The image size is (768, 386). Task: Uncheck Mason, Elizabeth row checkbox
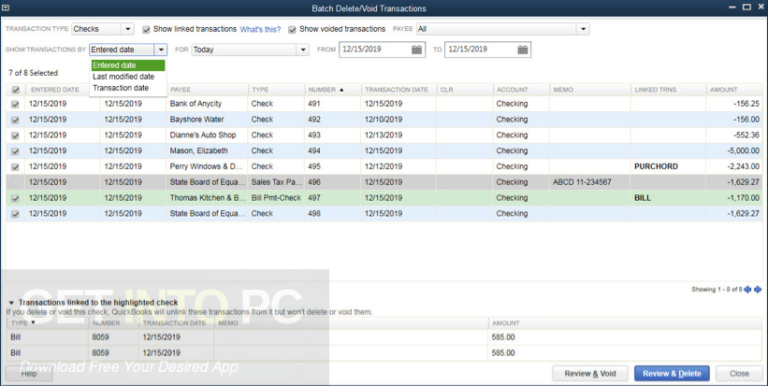pos(15,151)
